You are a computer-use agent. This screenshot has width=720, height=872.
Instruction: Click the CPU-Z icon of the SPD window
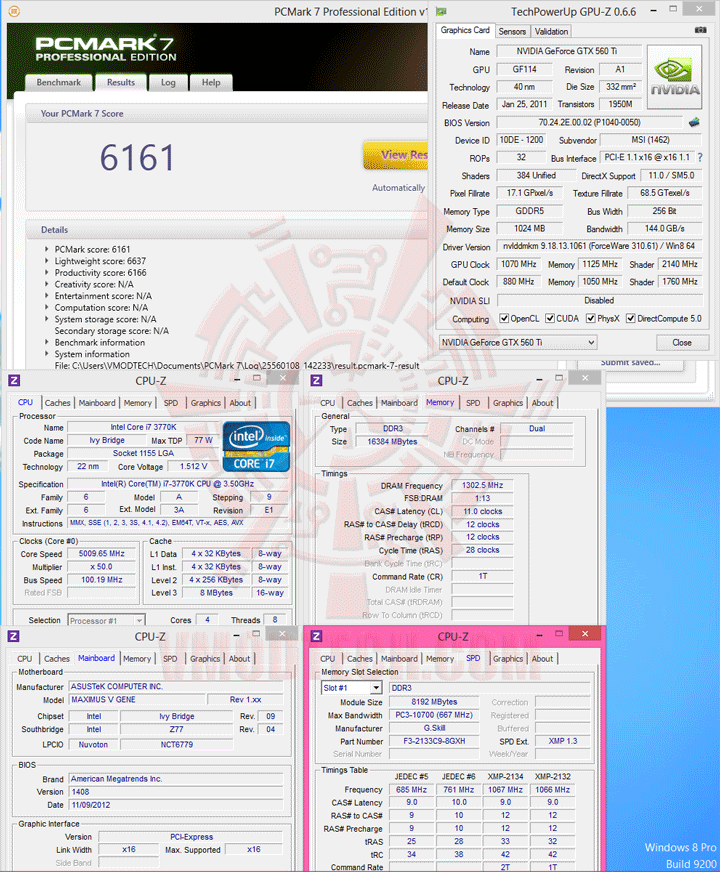tap(316, 636)
